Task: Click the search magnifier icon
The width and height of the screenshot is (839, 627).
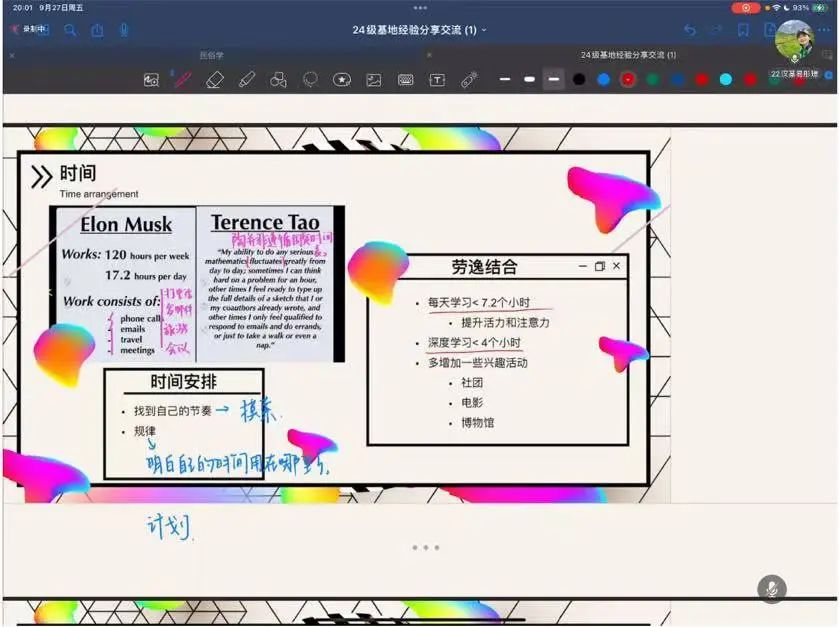Action: [70, 30]
